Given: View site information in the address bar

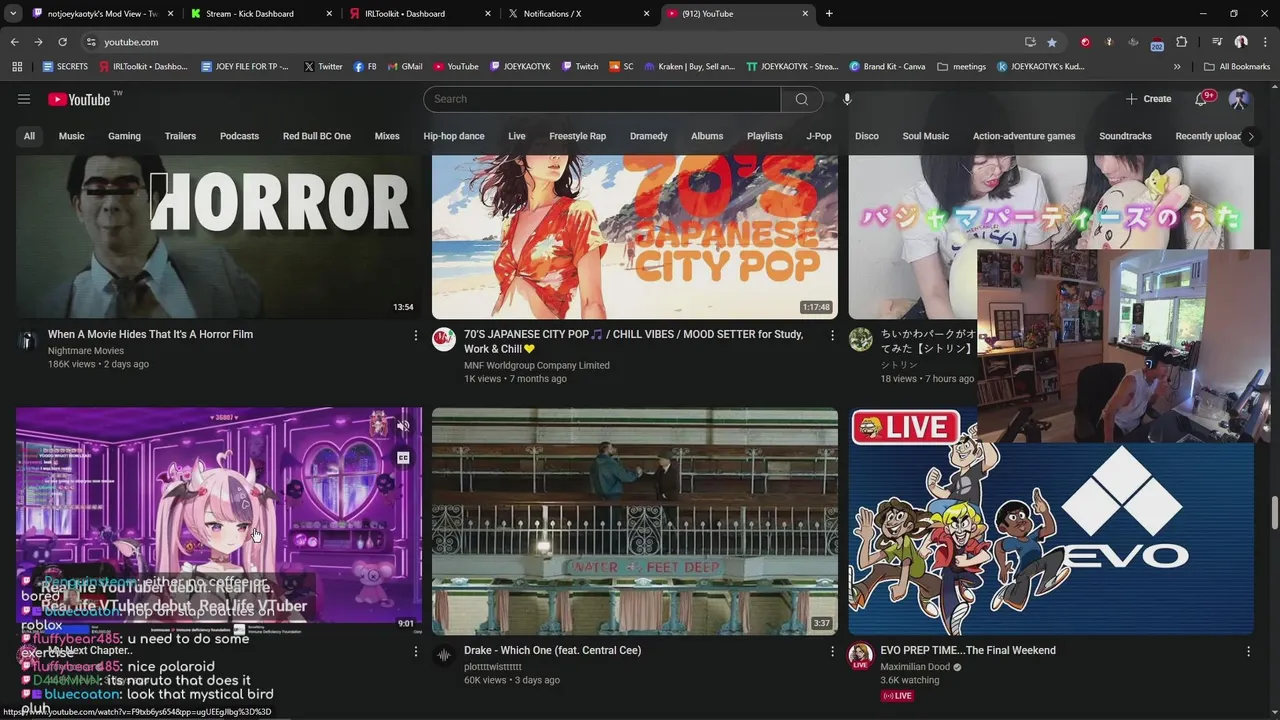Looking at the screenshot, I should (x=91, y=42).
